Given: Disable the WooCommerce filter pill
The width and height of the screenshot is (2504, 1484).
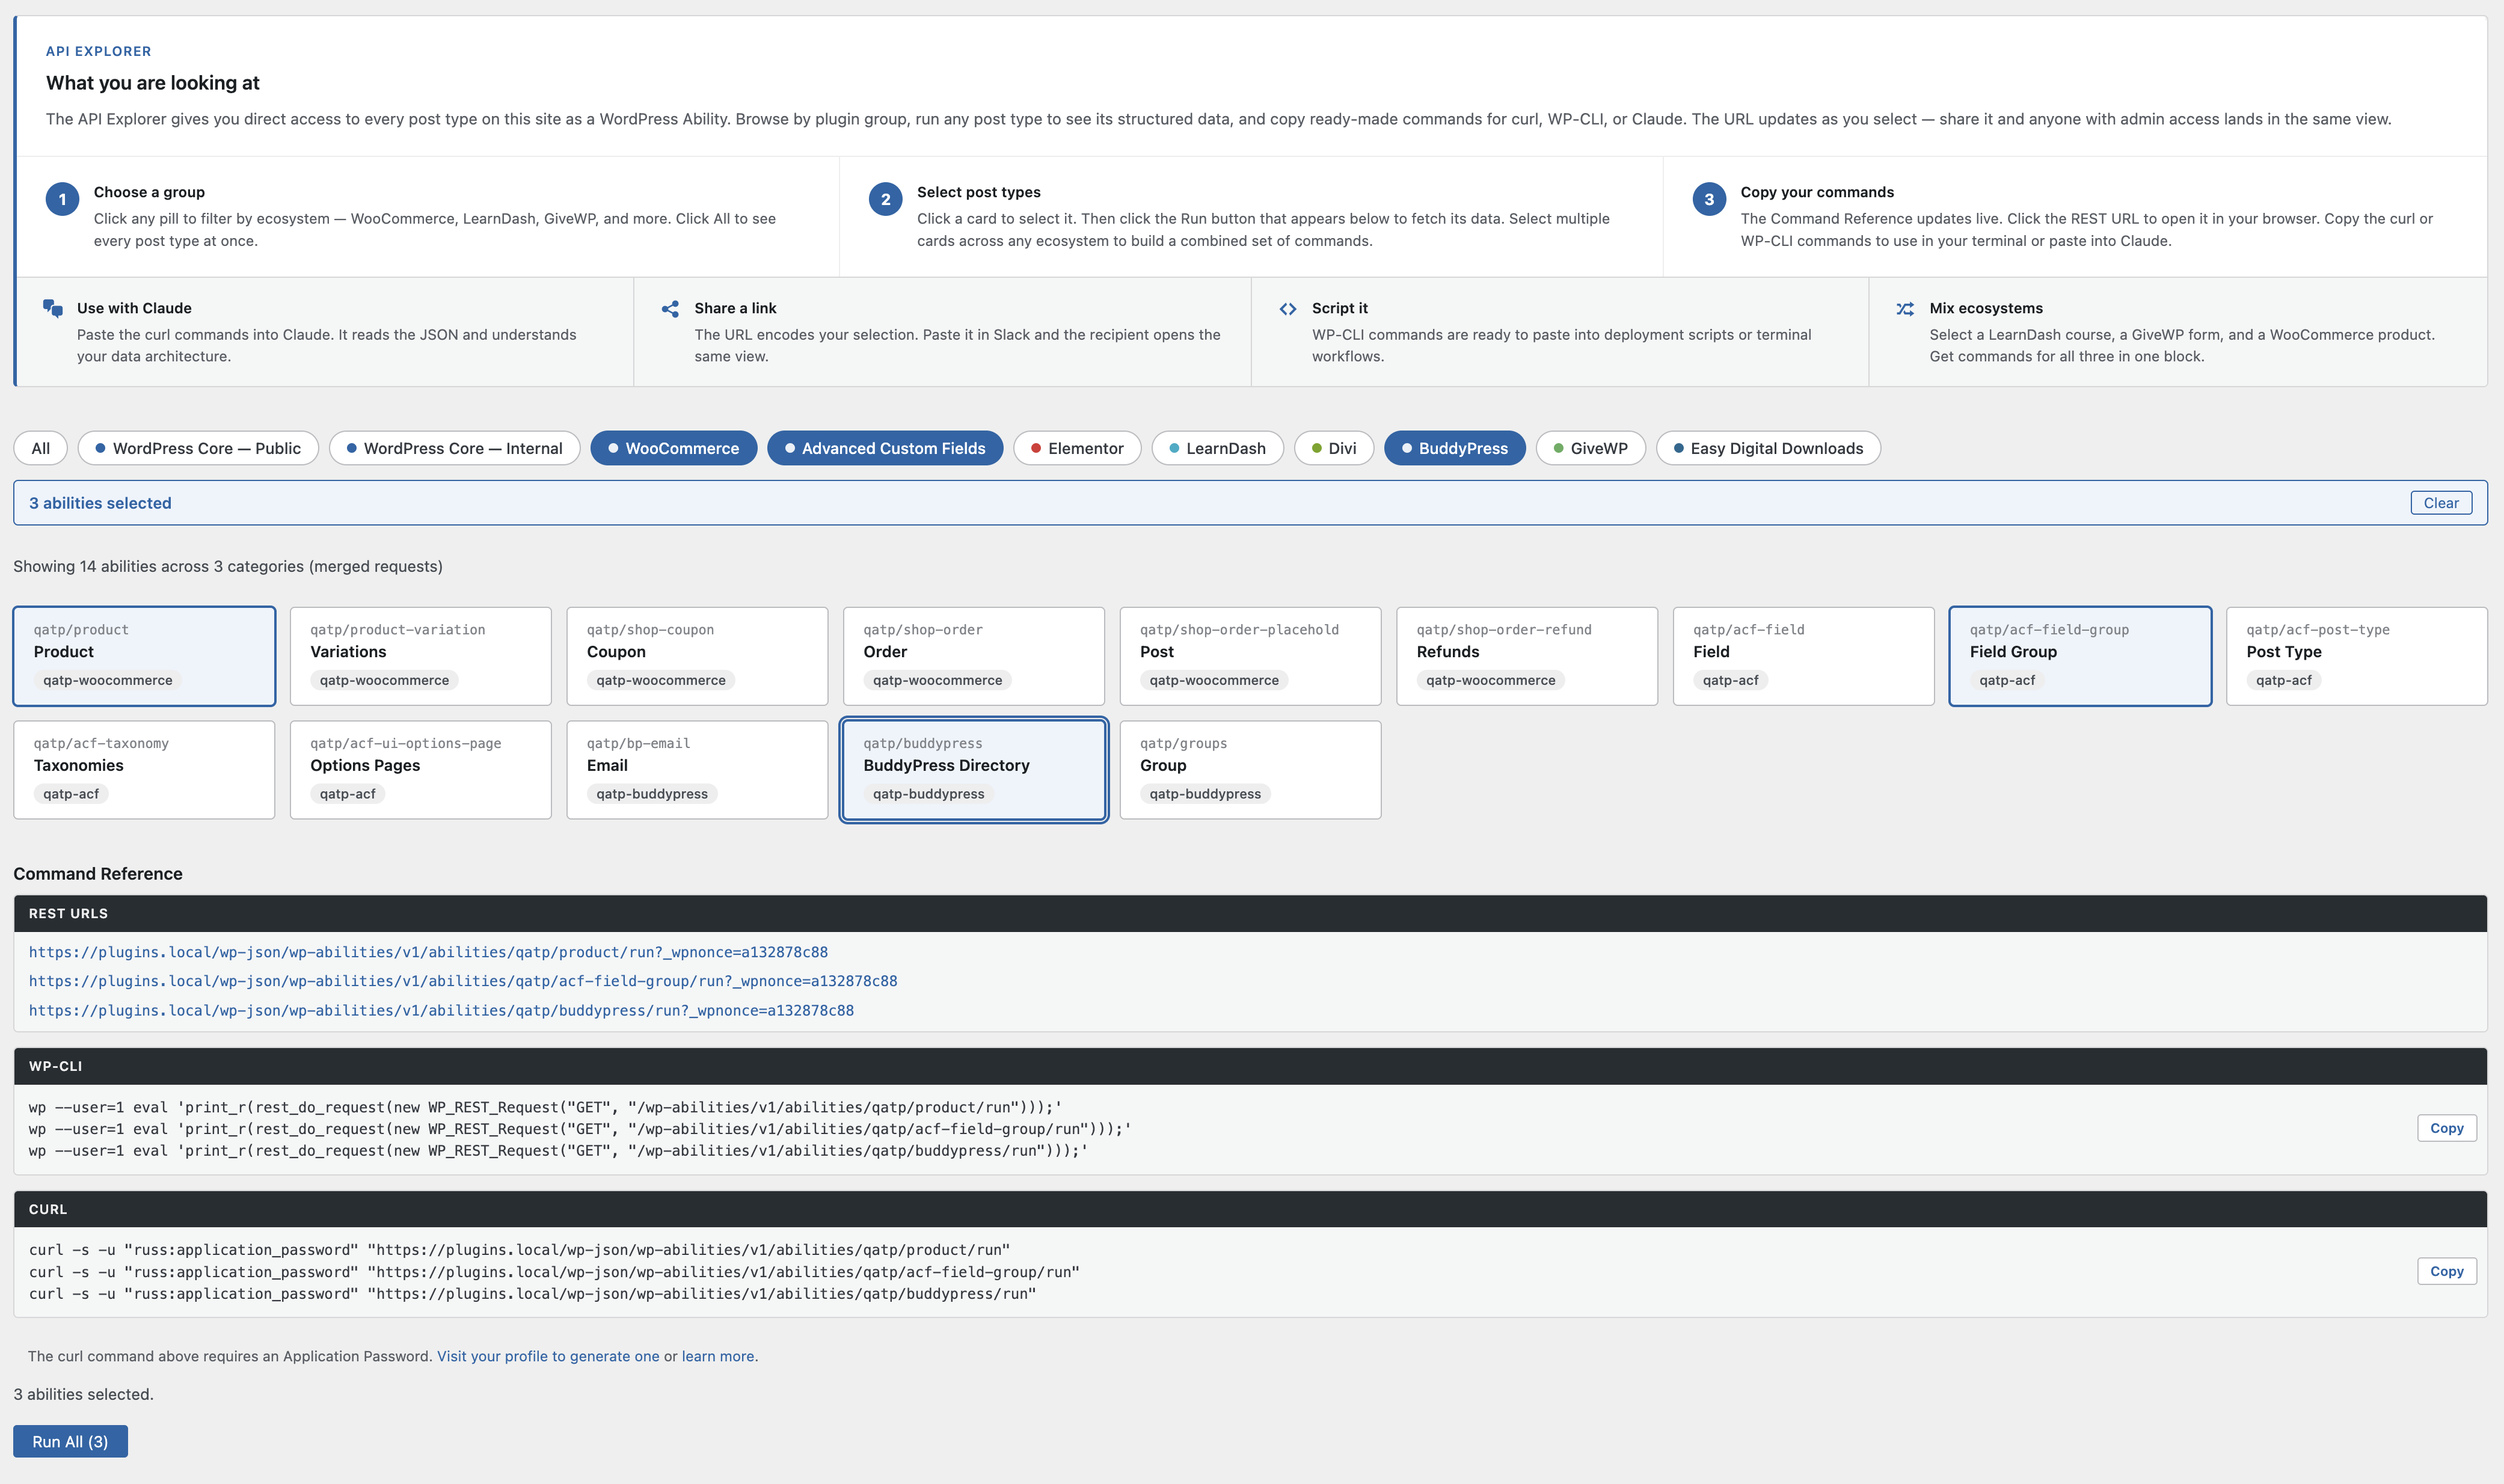Looking at the screenshot, I should (674, 448).
